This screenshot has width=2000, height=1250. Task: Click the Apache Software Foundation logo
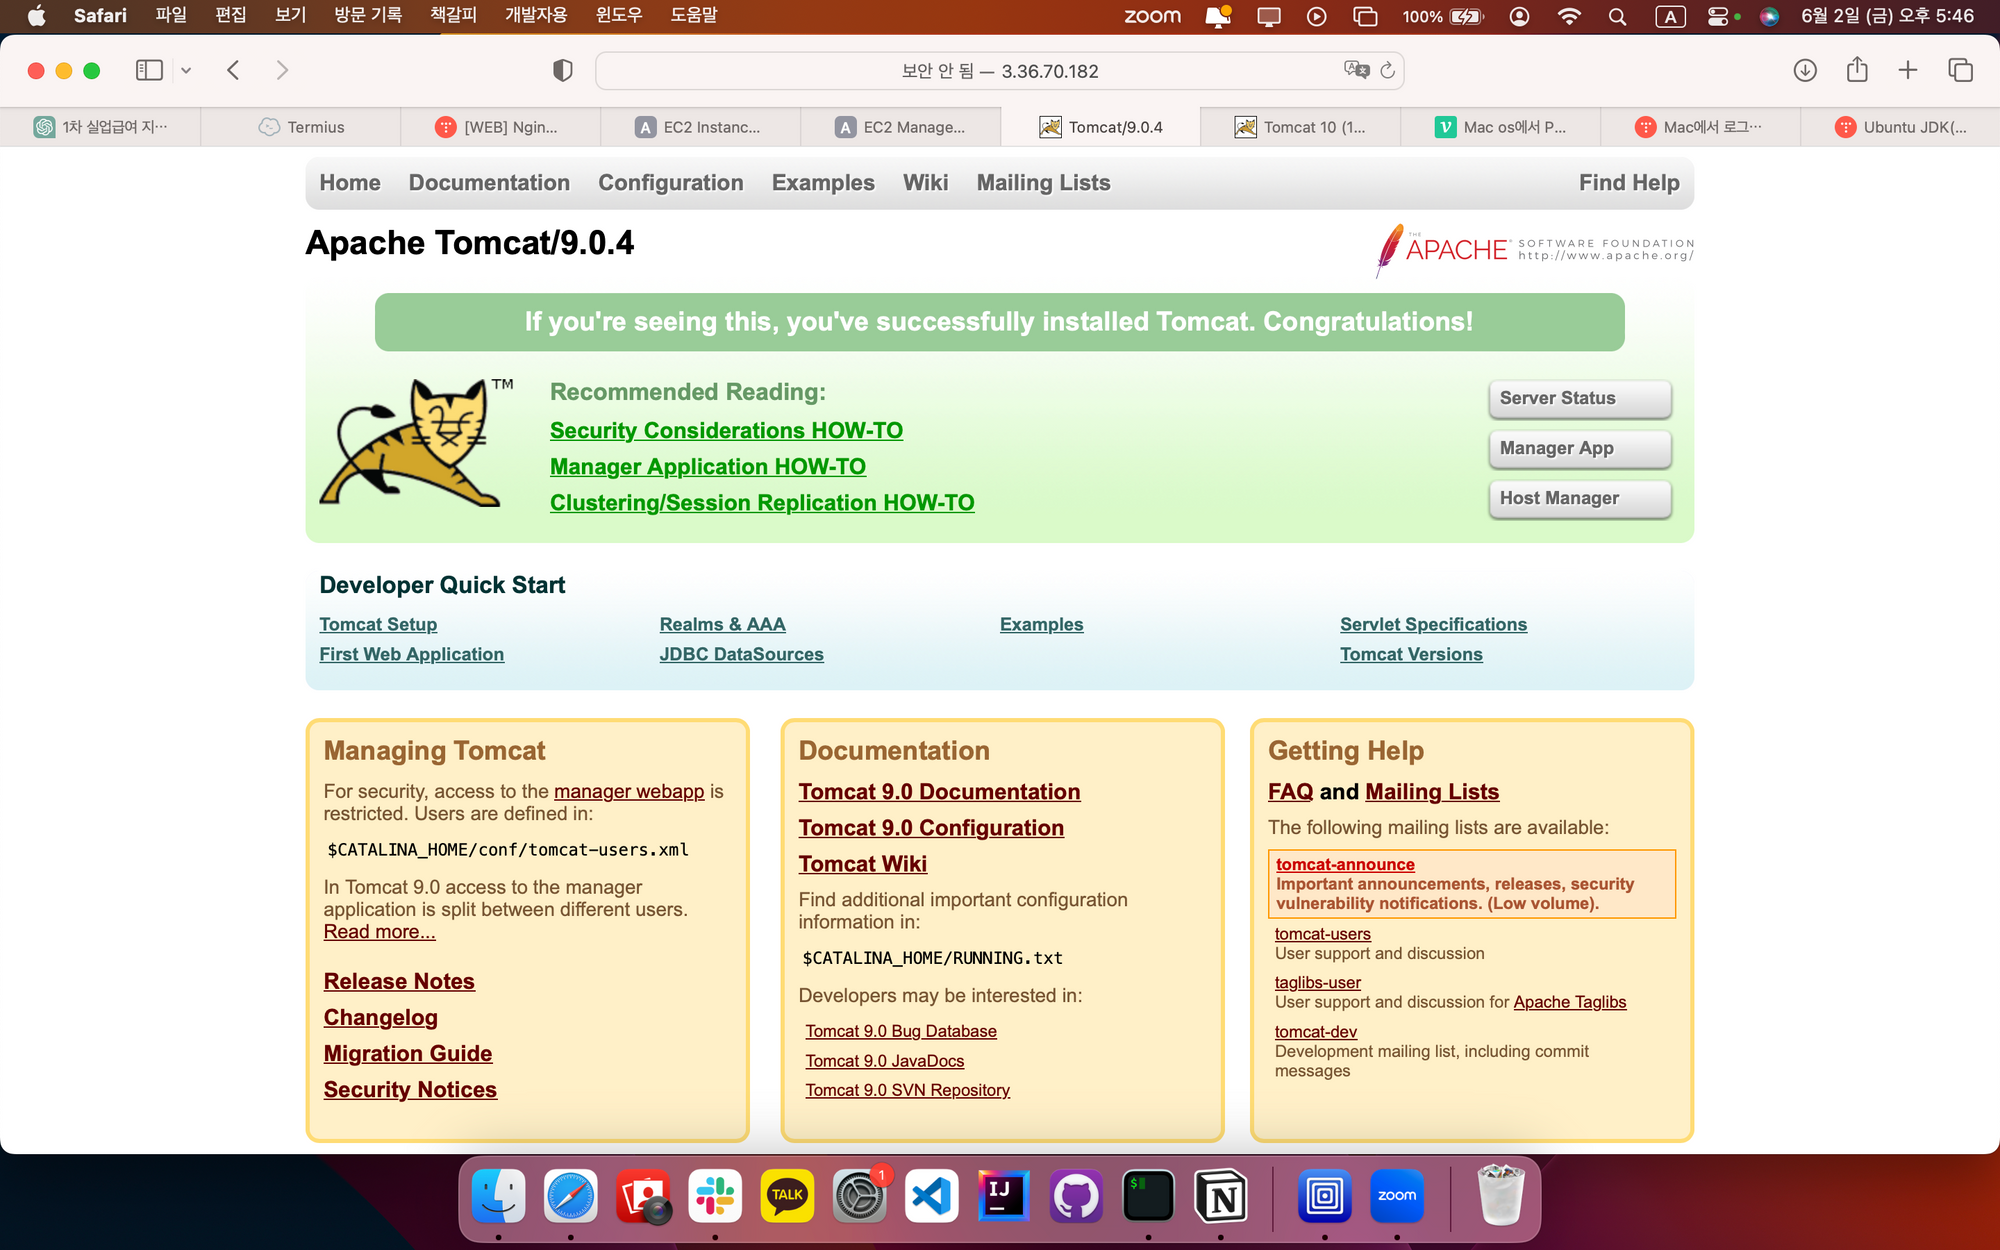[x=1535, y=250]
